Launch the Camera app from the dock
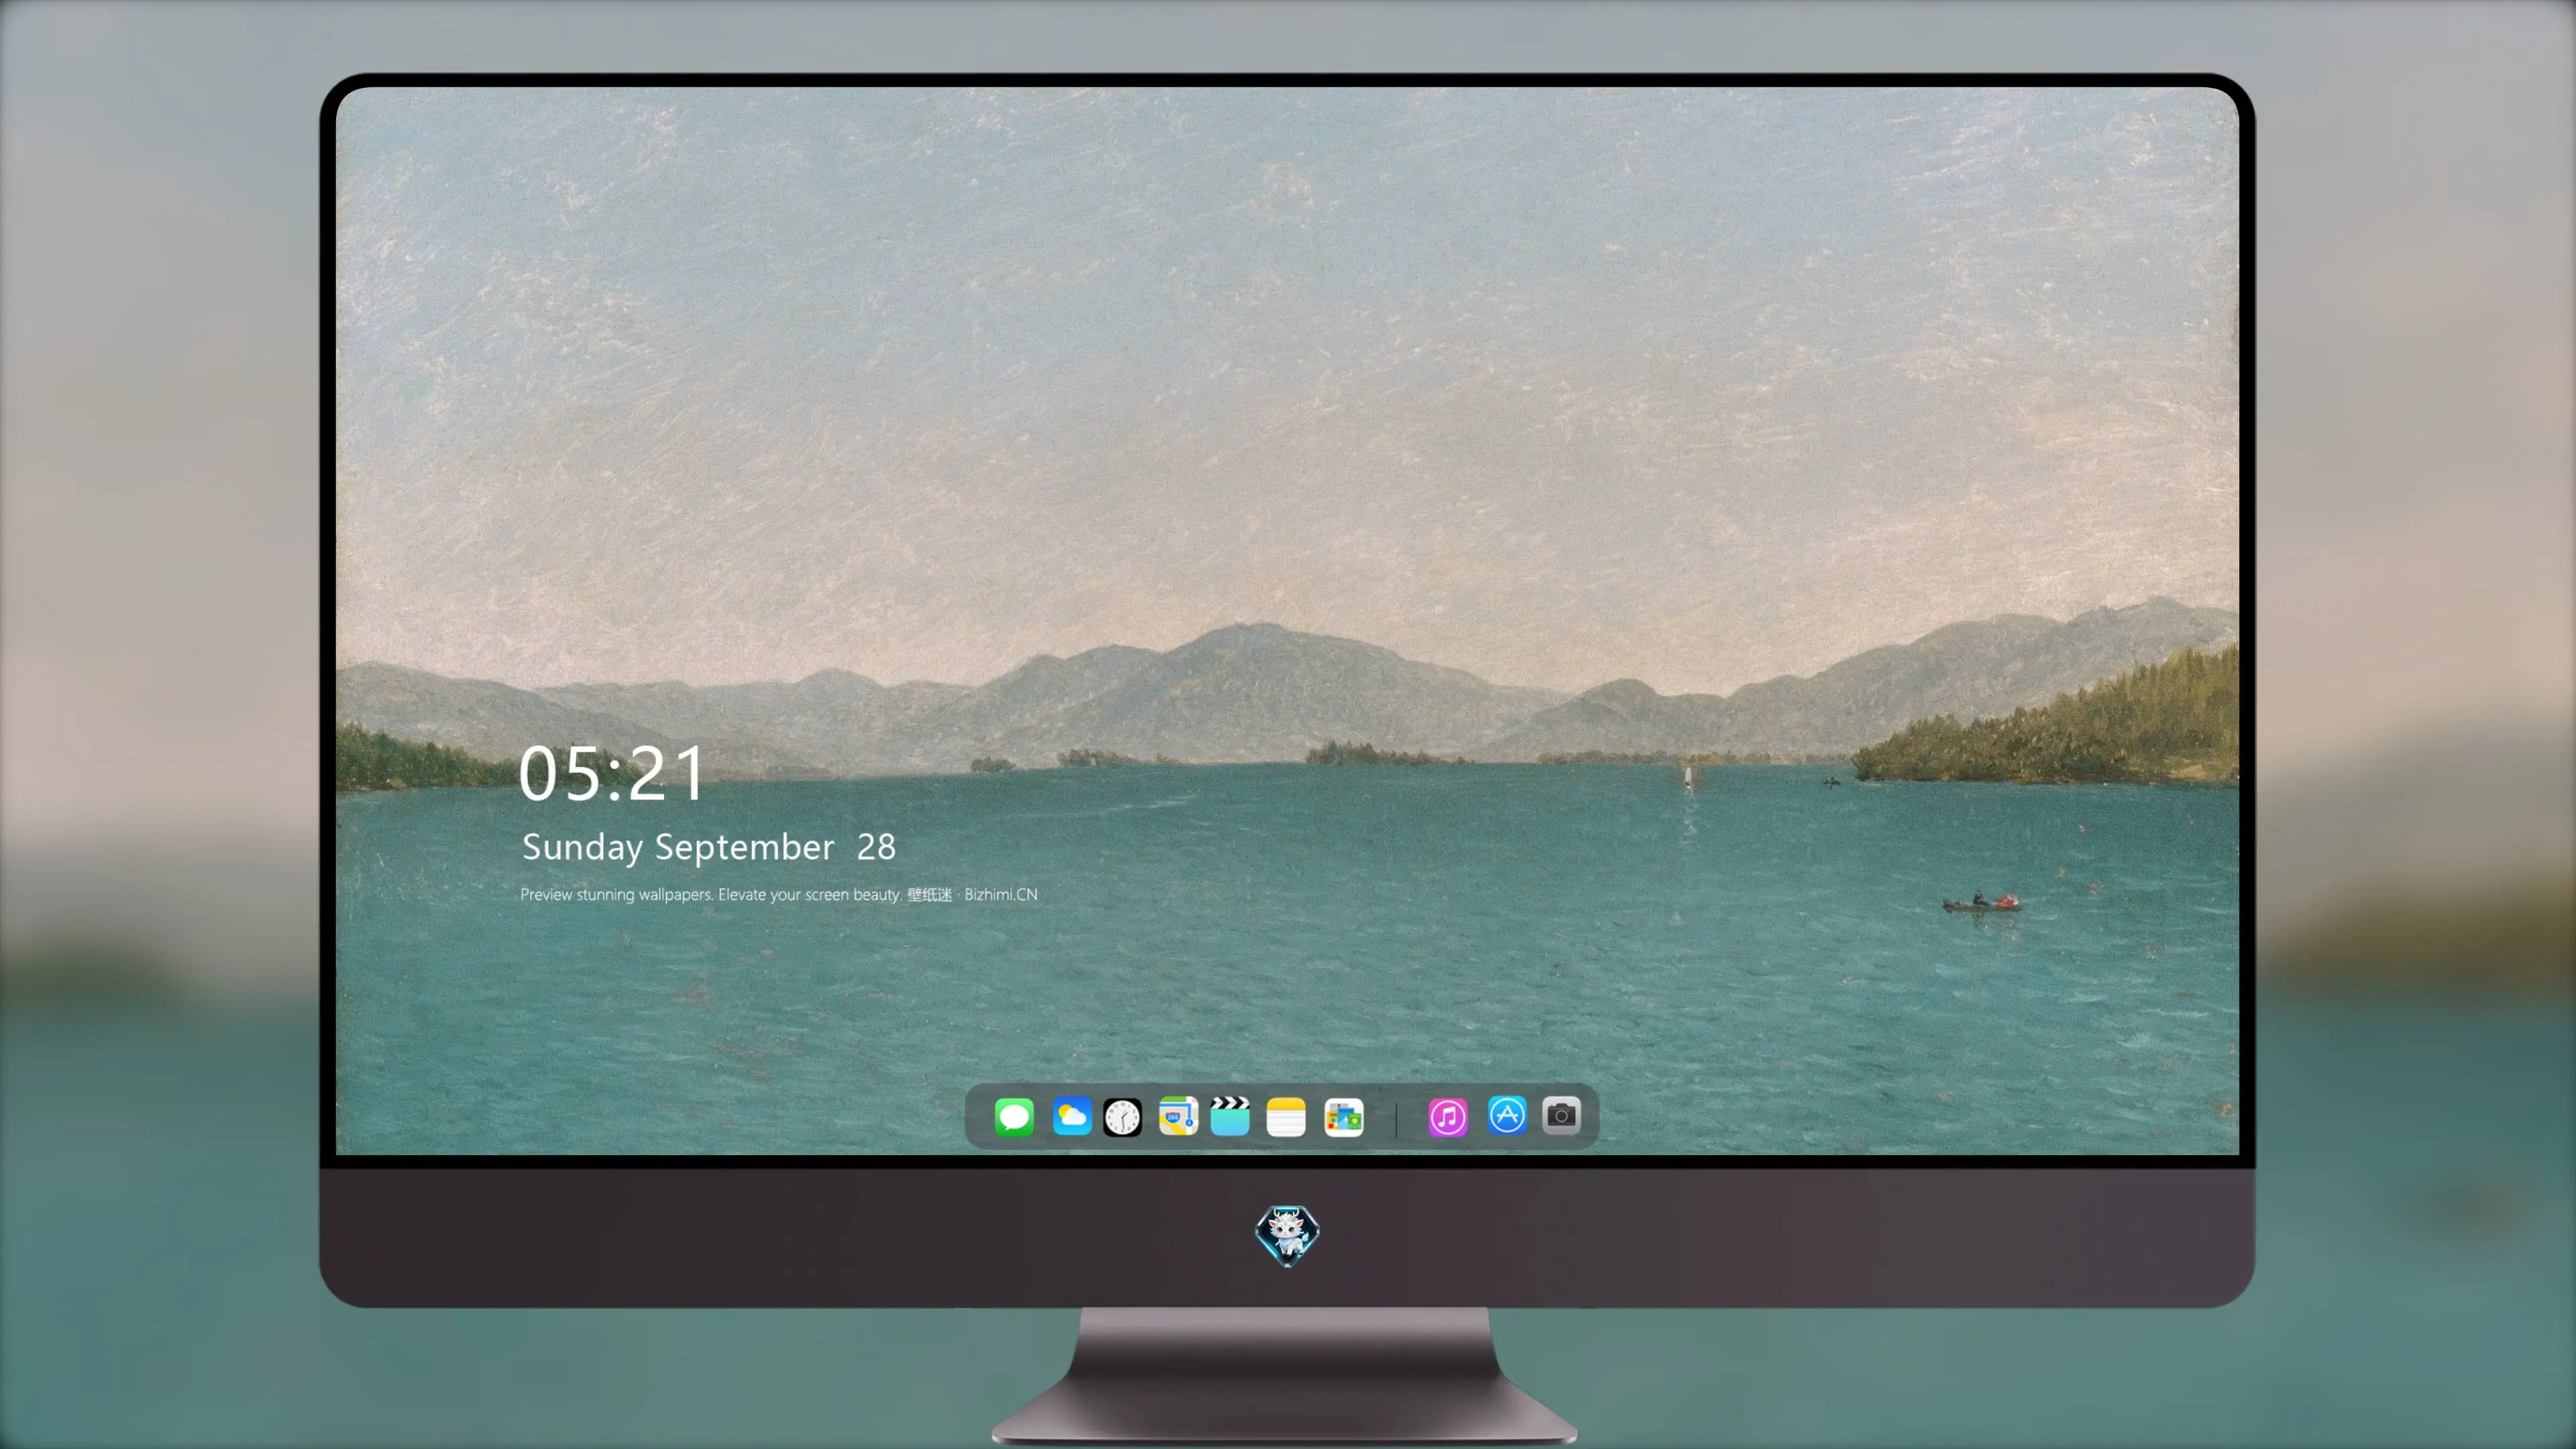Image resolution: width=2576 pixels, height=1449 pixels. tap(1561, 1115)
